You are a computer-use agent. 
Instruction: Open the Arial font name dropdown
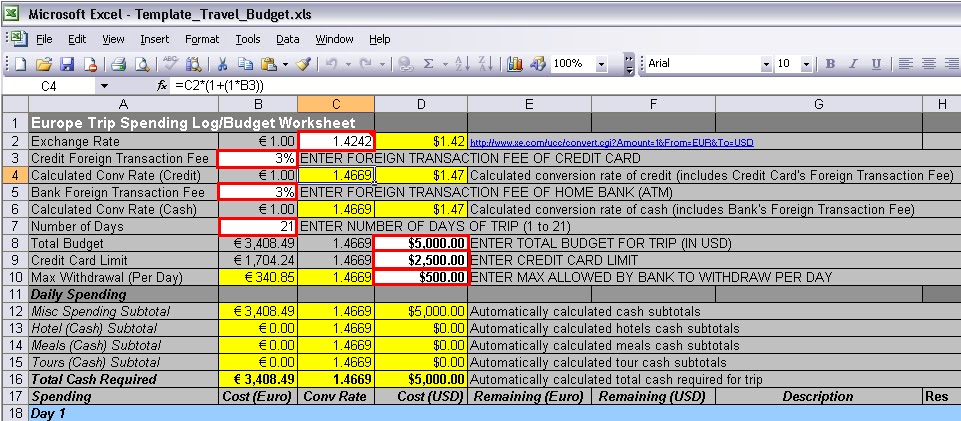tap(766, 64)
